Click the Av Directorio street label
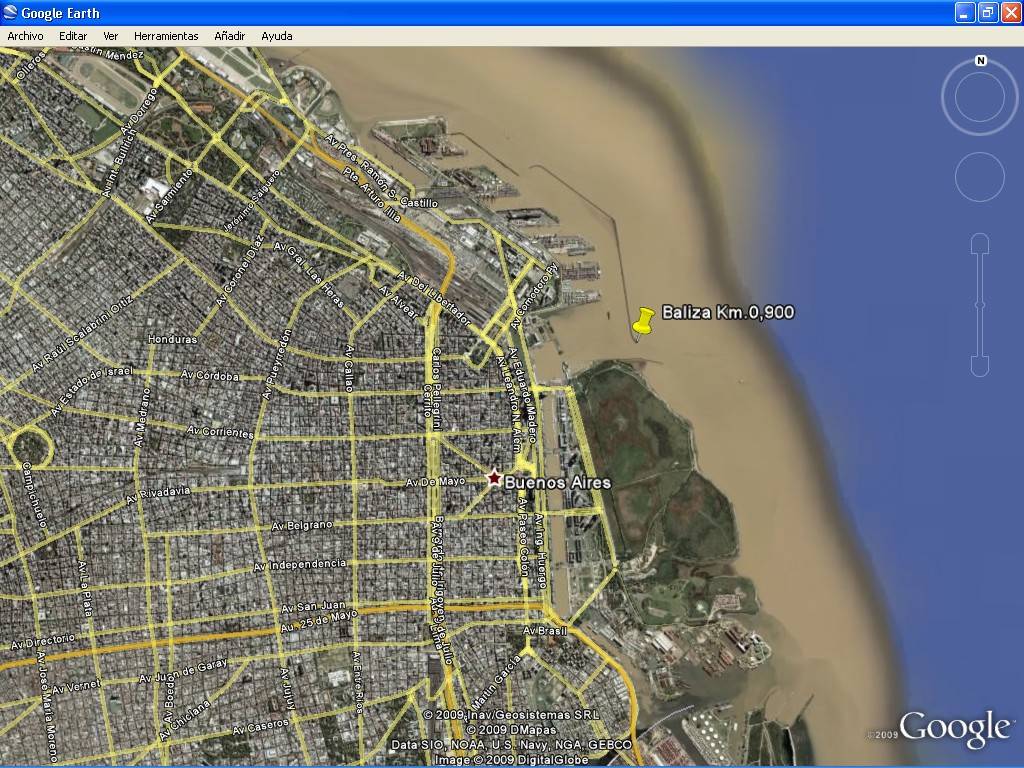 pyautogui.click(x=42, y=641)
